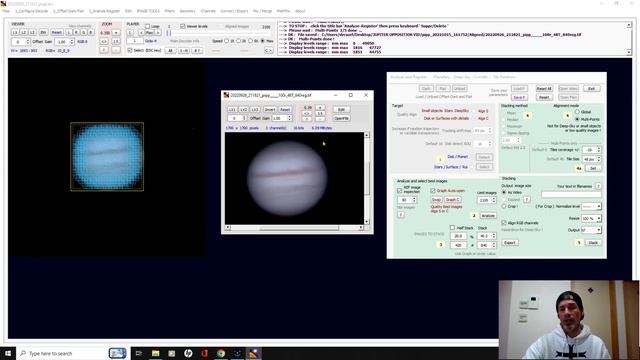Open the About menu
This screenshot has width=640, height=360.
(300, 11)
